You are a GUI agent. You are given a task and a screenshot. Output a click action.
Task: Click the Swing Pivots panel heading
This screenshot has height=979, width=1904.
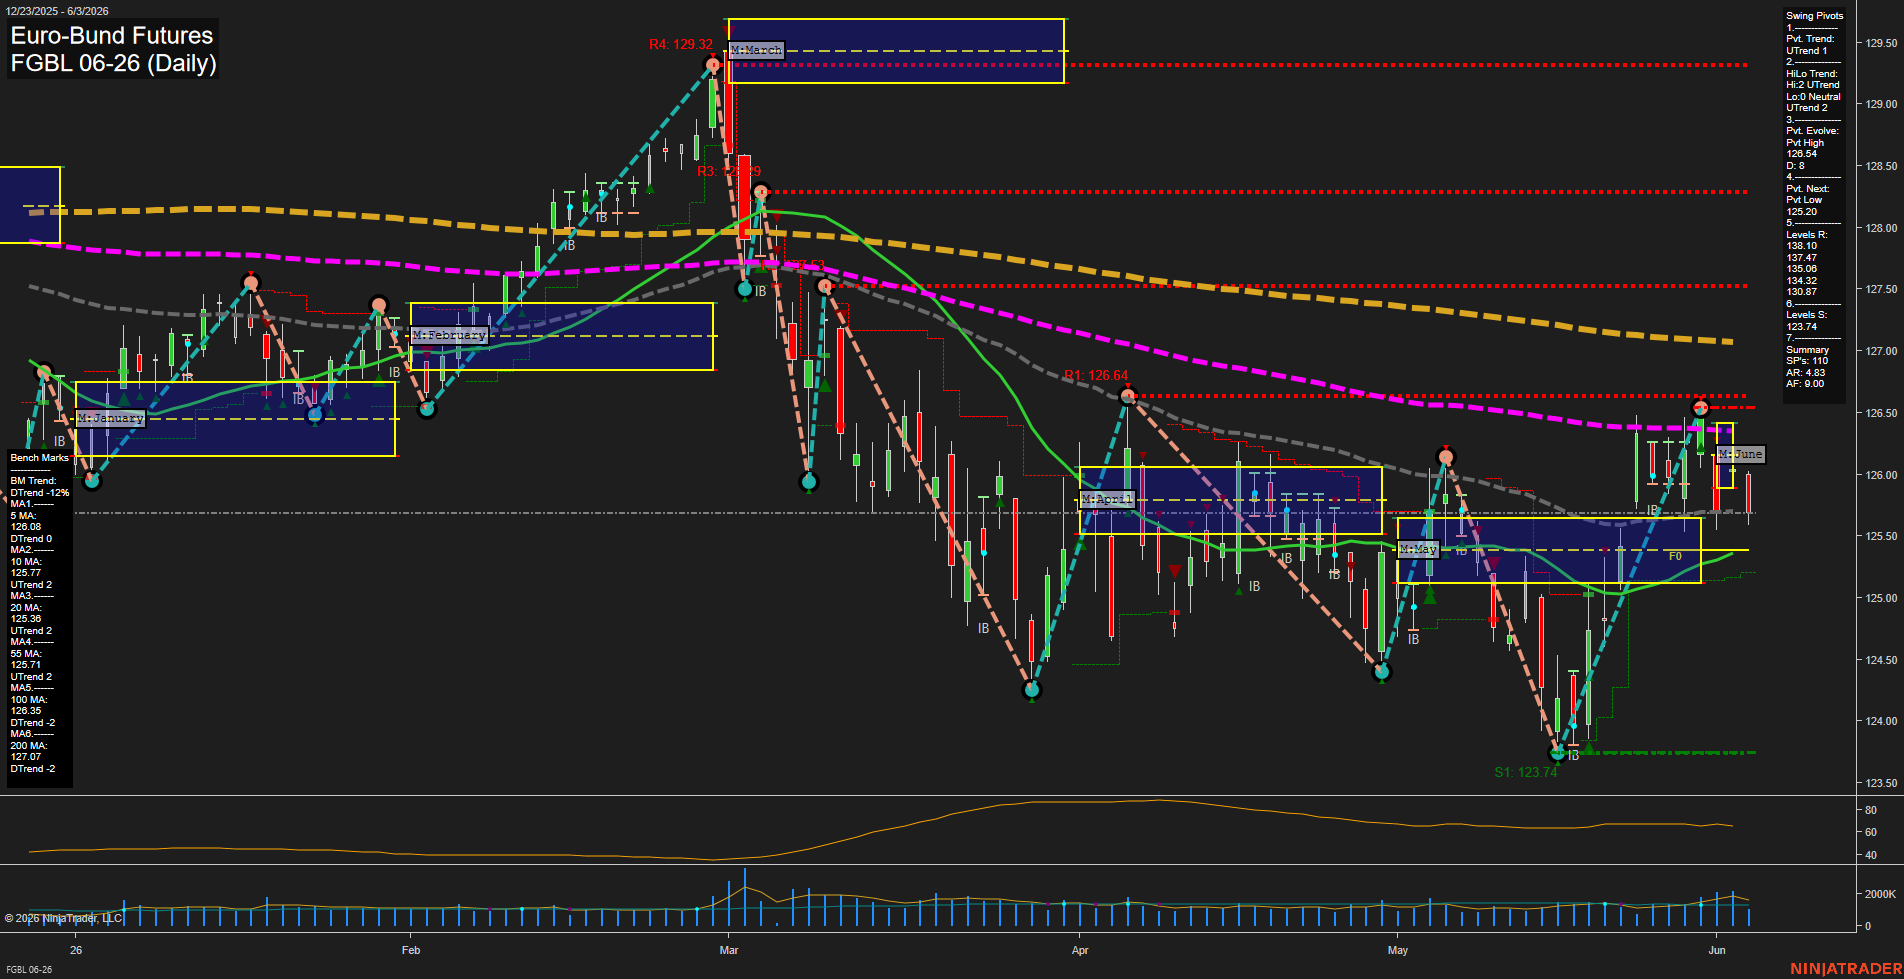pyautogui.click(x=1814, y=16)
